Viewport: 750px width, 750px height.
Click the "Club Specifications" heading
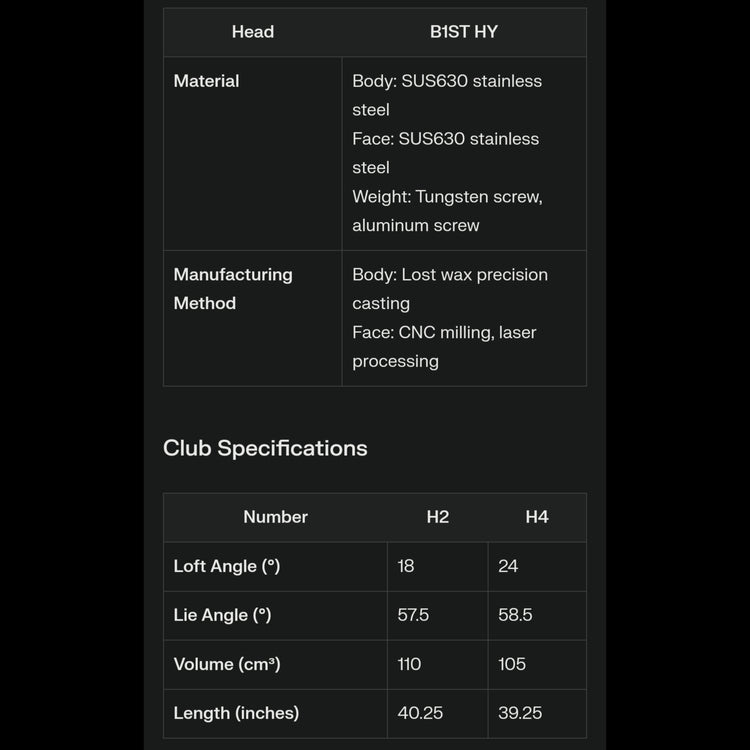265,448
